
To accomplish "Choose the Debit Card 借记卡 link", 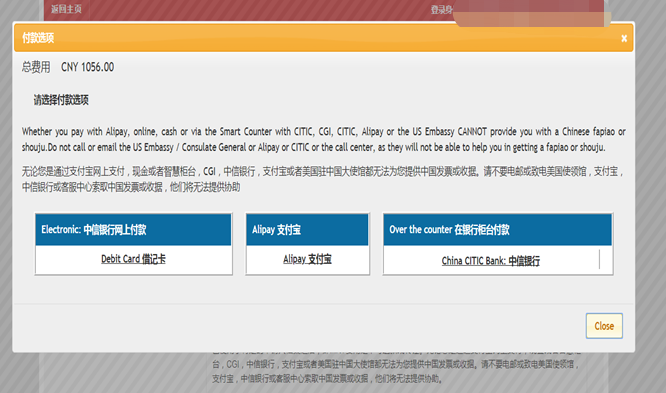I will pos(133,259).
